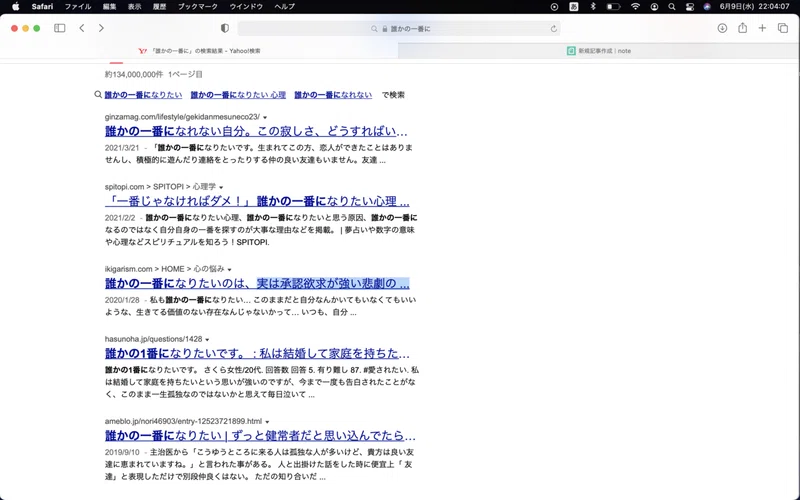Open the user account menu bar icon
Screen dimensions: 800x500
tap(654, 7)
